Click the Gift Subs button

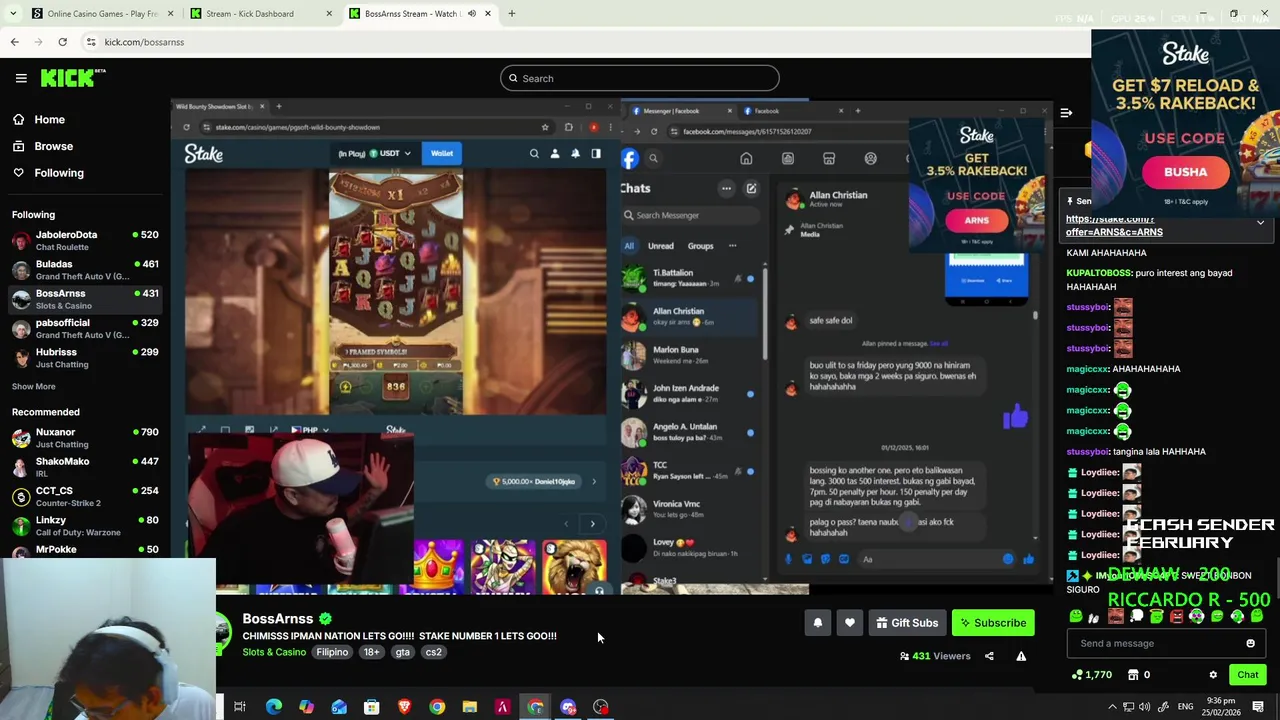click(x=907, y=623)
